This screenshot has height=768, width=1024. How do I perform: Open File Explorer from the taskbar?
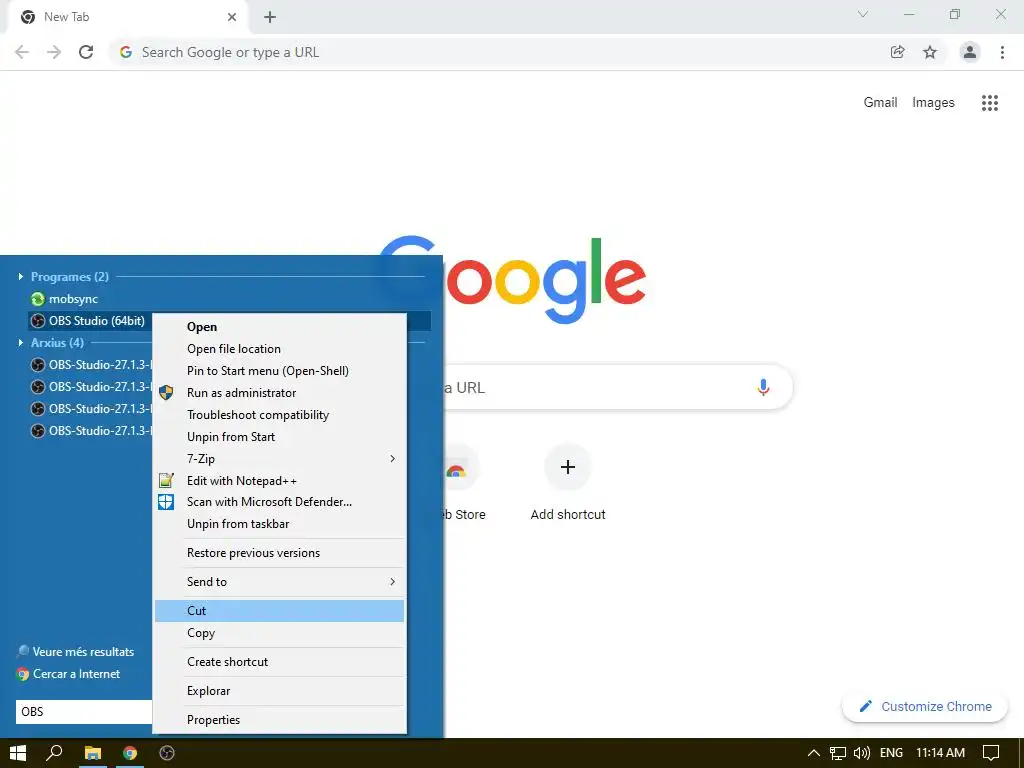[x=93, y=753]
